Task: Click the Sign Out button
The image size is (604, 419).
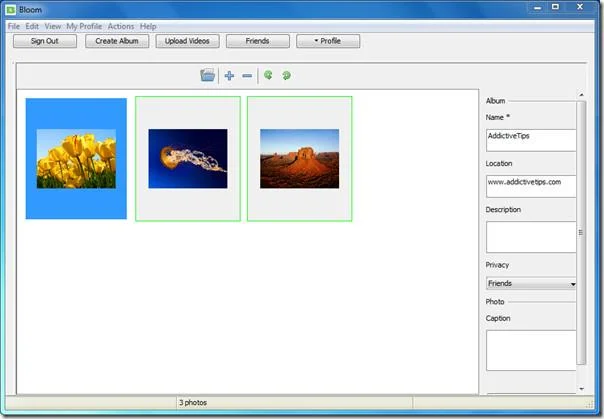Action: [x=45, y=41]
